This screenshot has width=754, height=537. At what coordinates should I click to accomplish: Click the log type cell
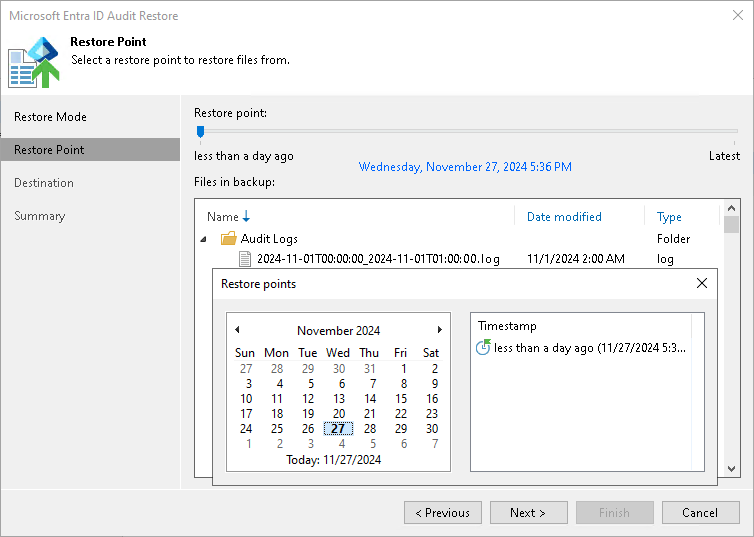(665, 259)
